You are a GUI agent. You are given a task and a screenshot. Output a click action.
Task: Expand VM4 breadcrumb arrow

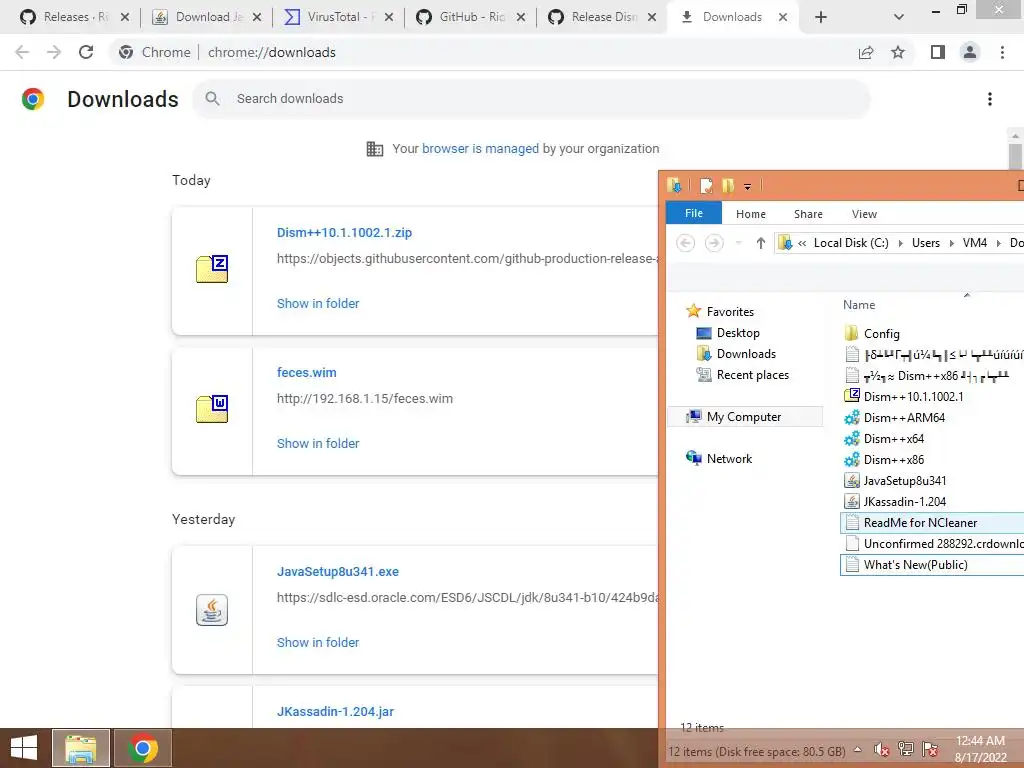pos(998,243)
